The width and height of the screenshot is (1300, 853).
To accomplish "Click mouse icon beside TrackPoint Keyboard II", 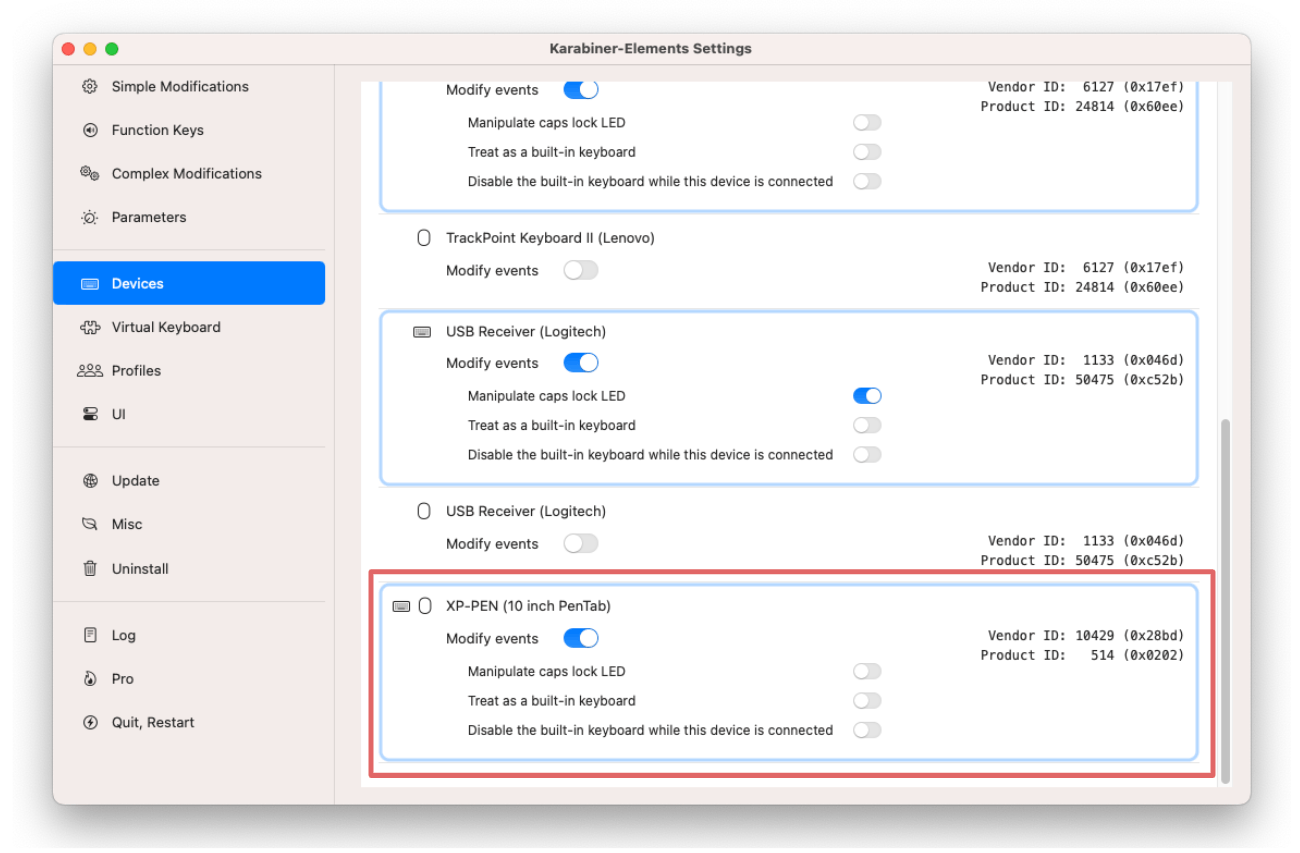I will 424,238.
